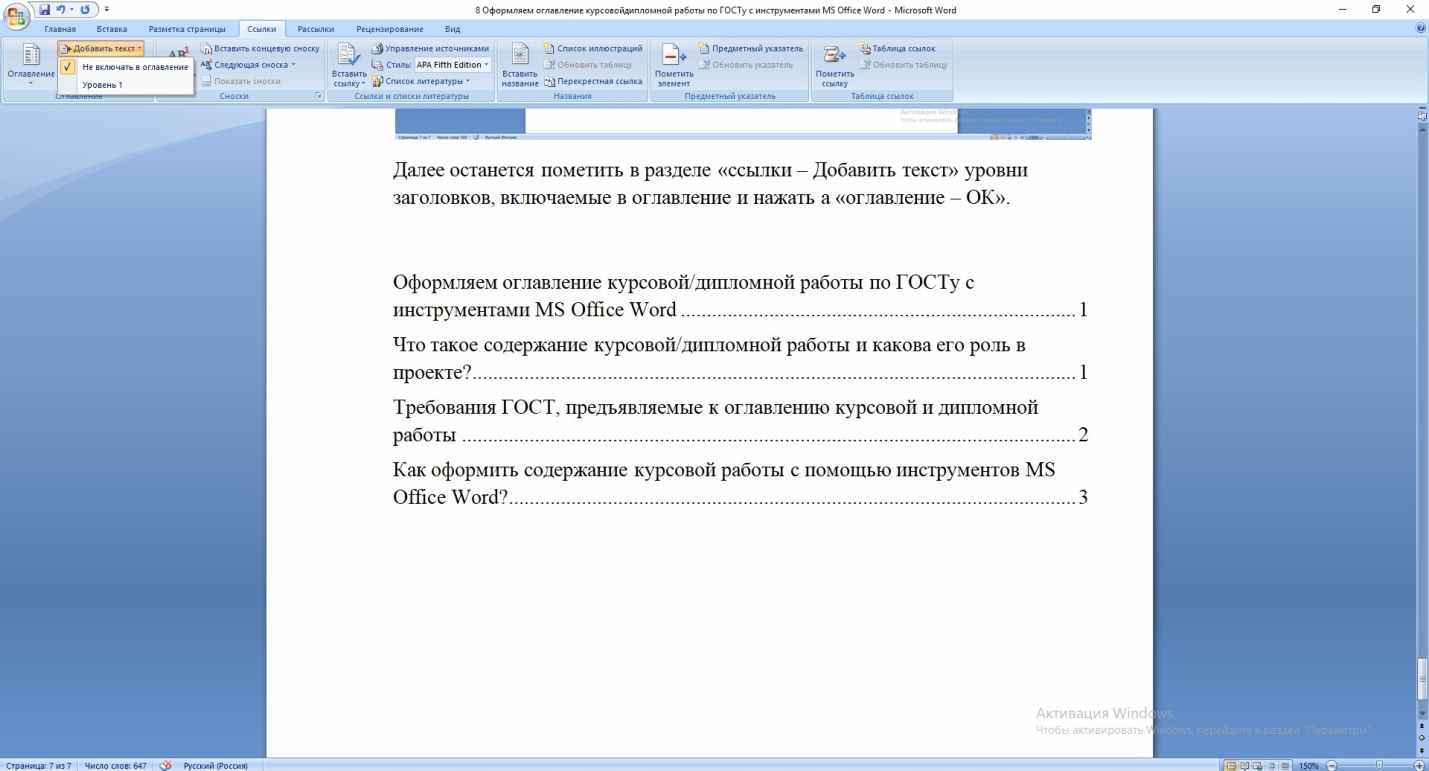Select Уровень 1 in dropdown menu

(x=126, y=85)
